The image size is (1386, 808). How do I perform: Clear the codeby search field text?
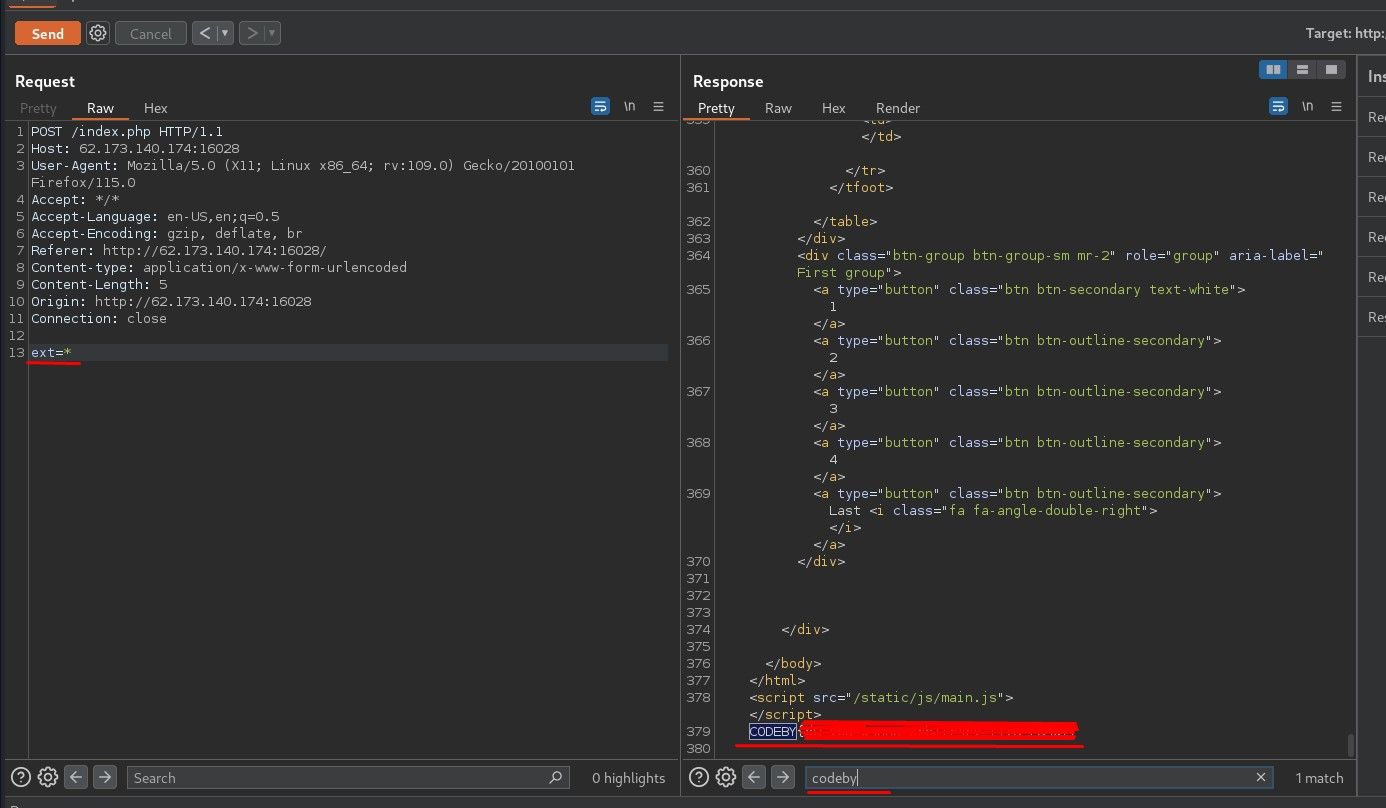1261,777
